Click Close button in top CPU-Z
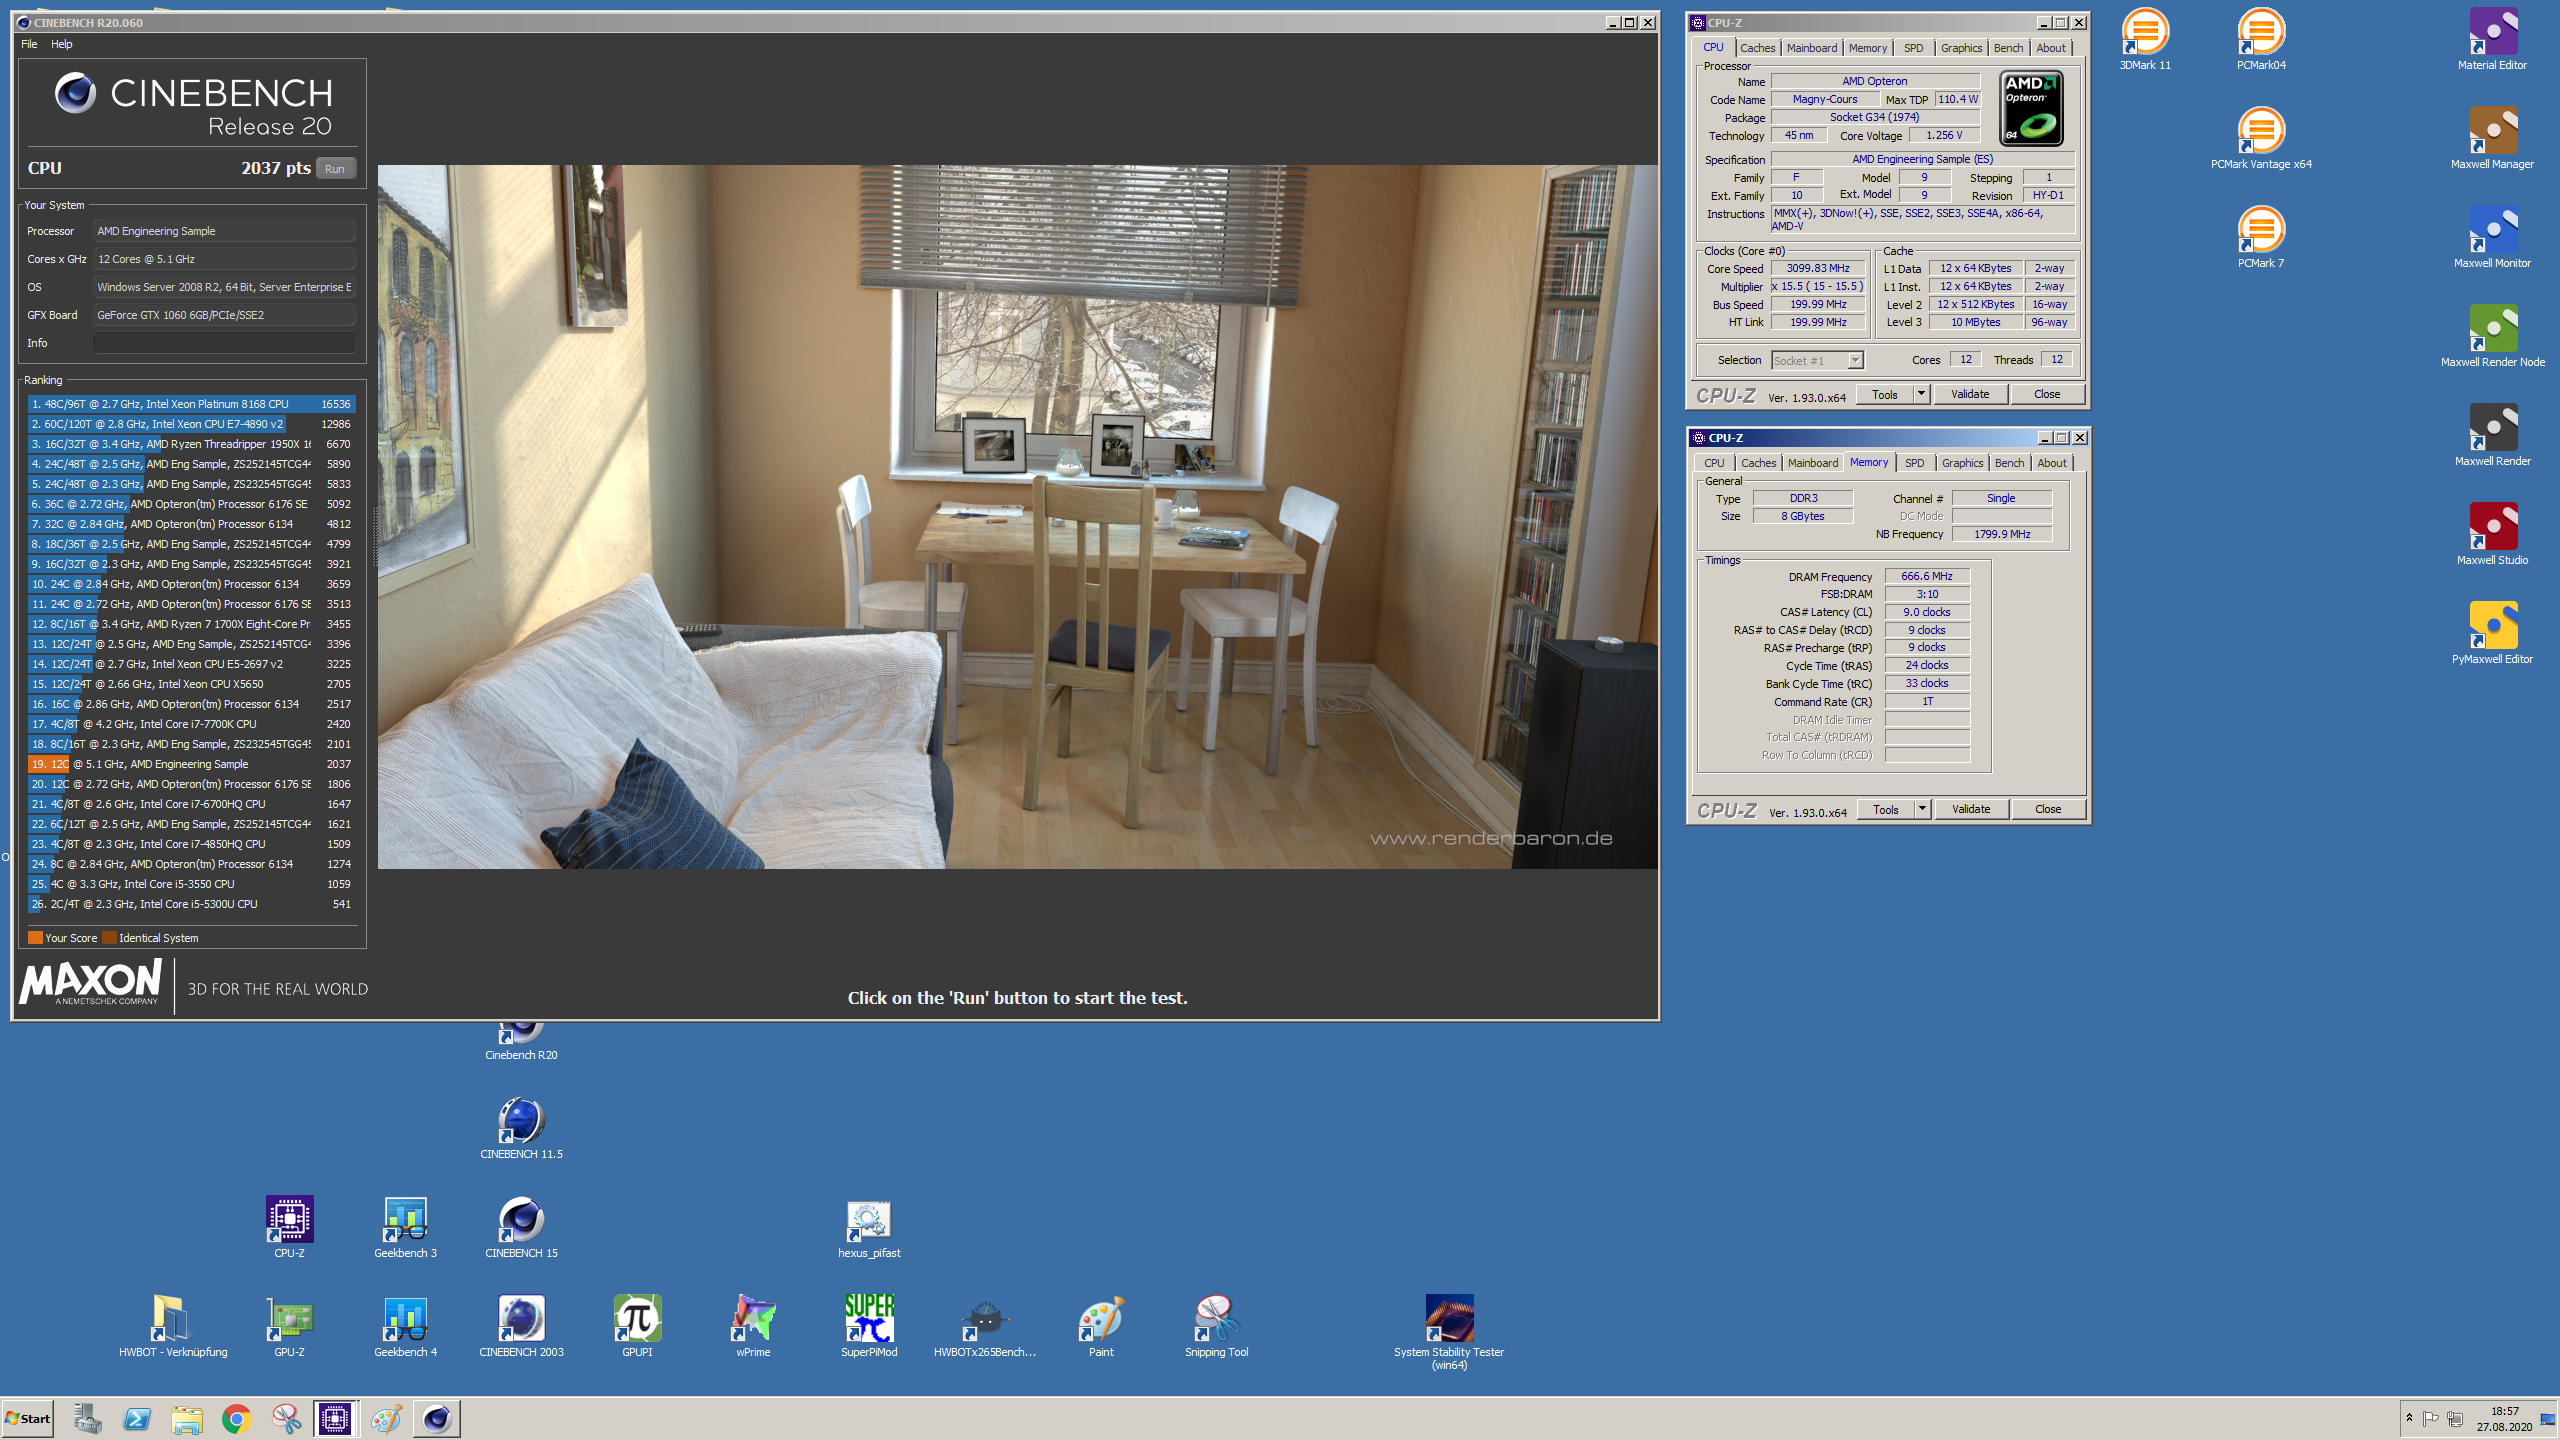This screenshot has height=1440, width=2560. coord(2047,394)
